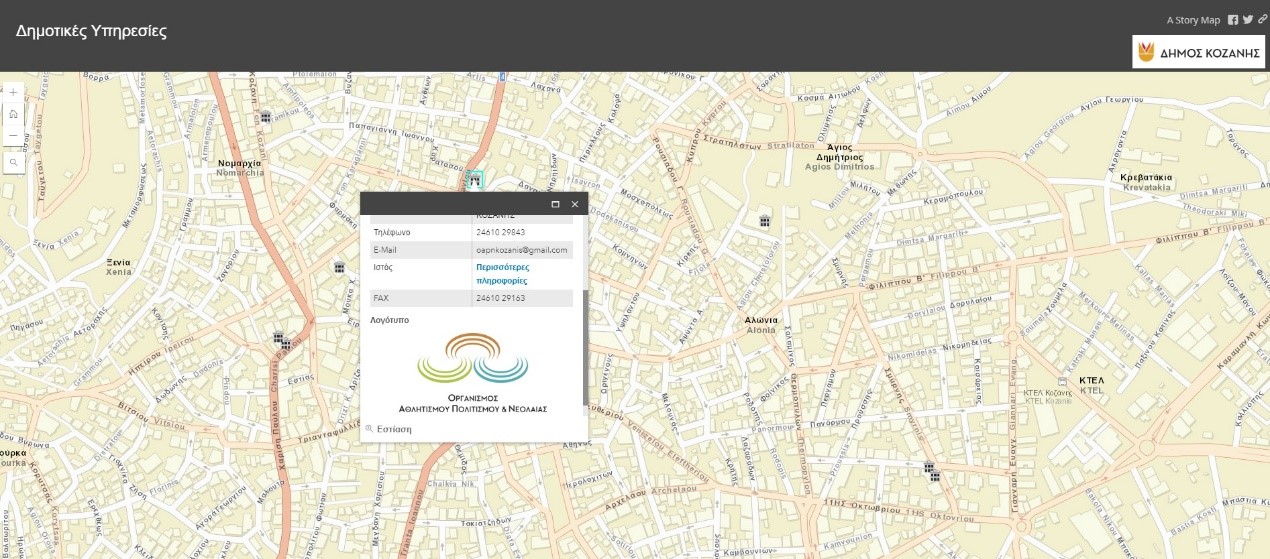The width and height of the screenshot is (1270, 559).
Task: Open the map search tool
Action: click(13, 161)
